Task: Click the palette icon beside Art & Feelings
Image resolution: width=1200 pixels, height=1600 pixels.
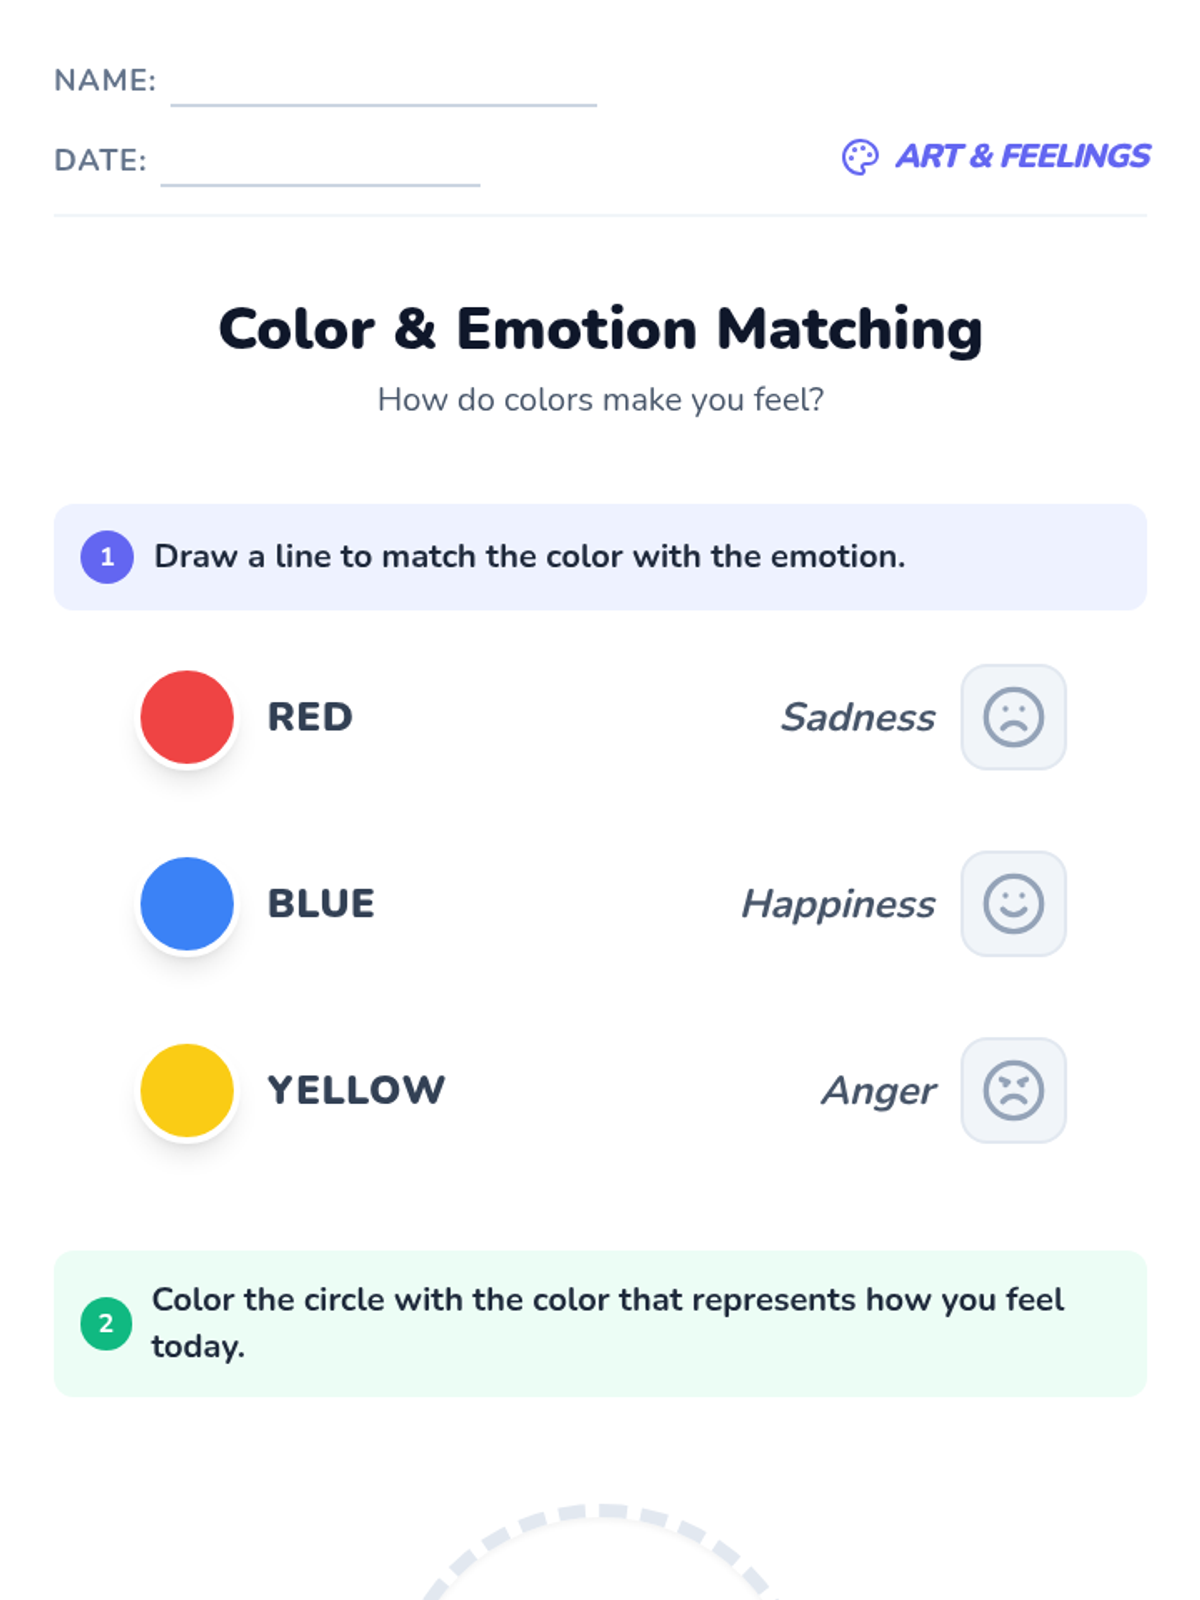Action: point(860,157)
